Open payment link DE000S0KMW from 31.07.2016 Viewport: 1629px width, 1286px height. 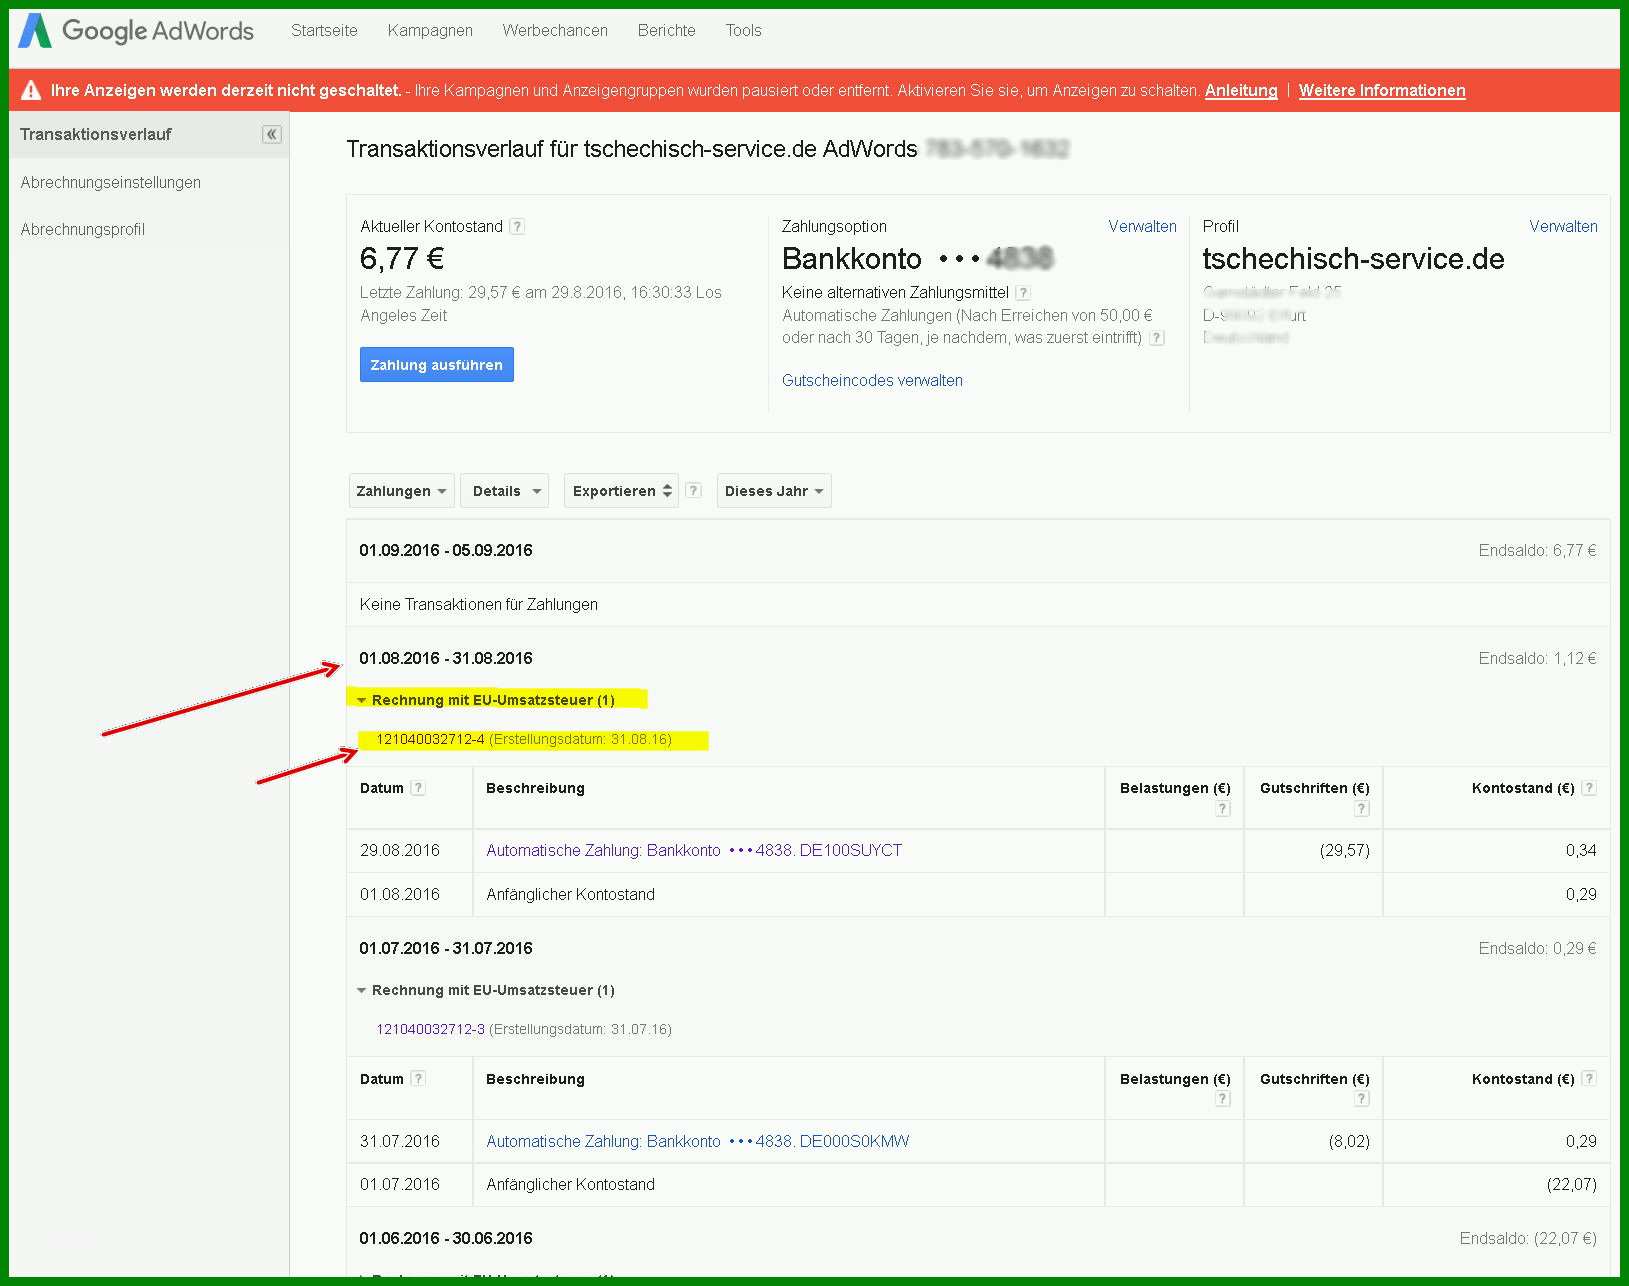698,1141
